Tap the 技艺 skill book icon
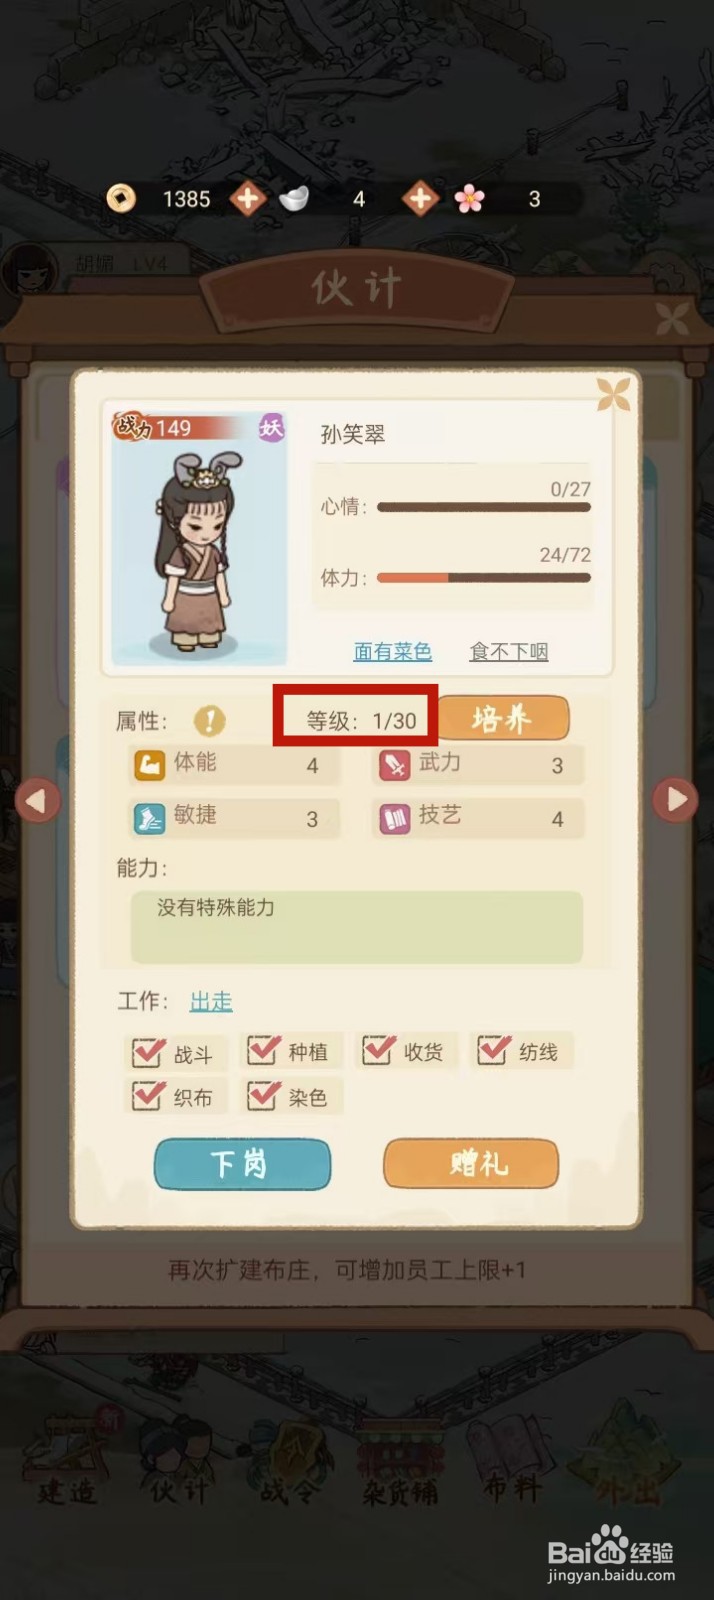The width and height of the screenshot is (714, 1600). (x=394, y=819)
